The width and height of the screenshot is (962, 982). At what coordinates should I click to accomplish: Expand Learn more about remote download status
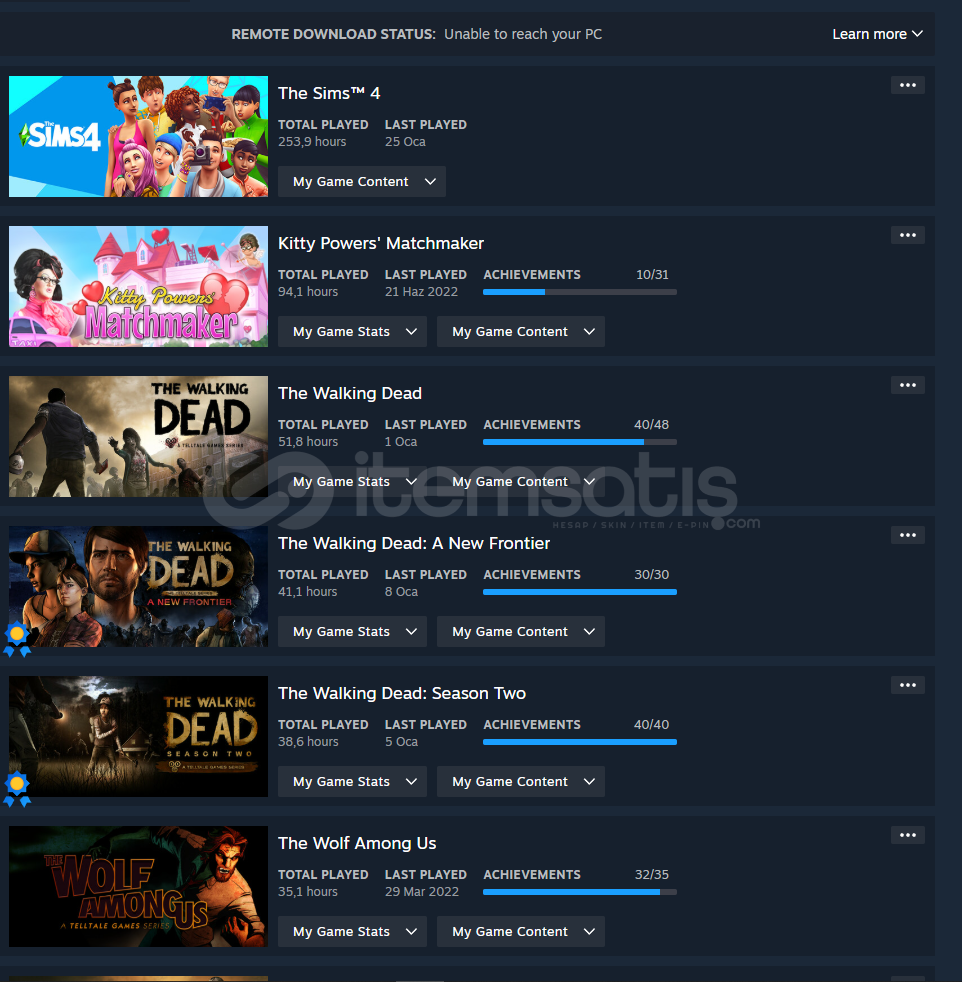coord(877,34)
